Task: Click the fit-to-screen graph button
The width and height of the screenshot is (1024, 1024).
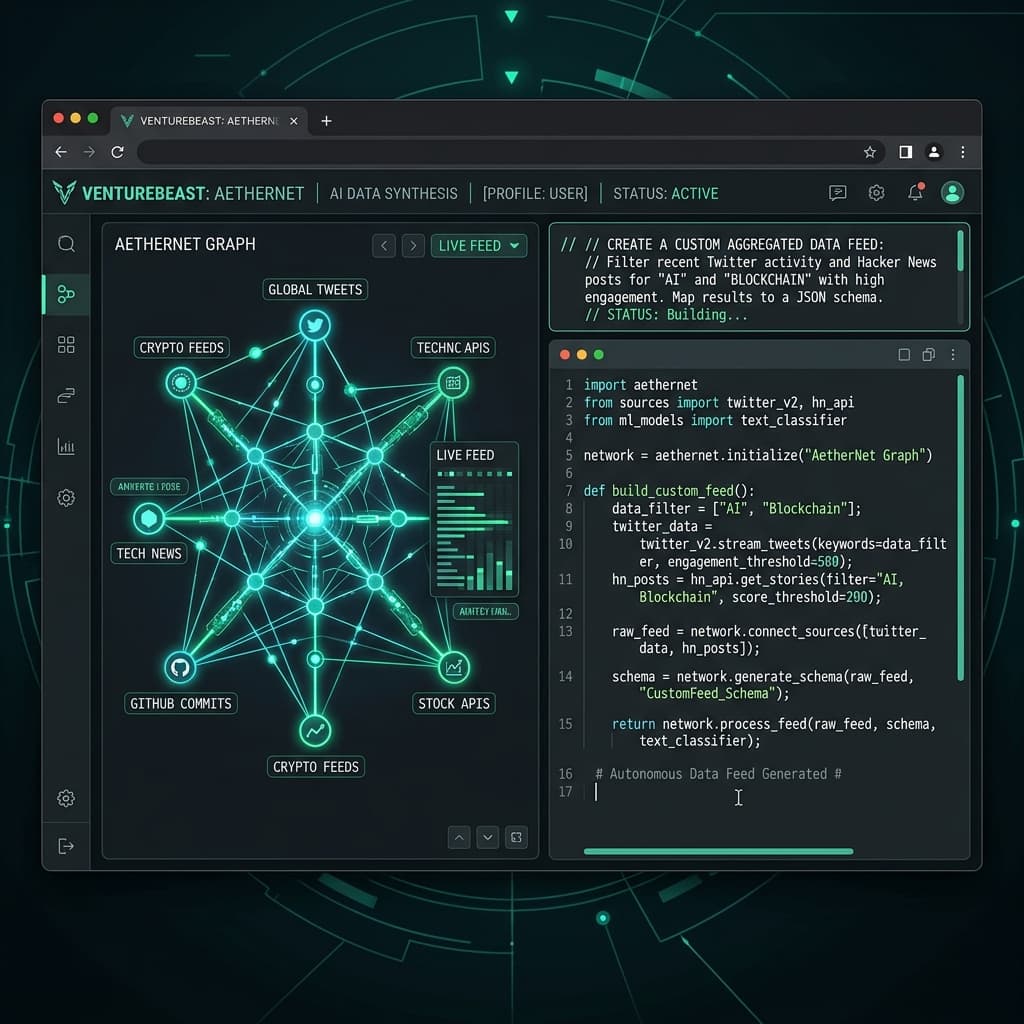Action: click(517, 837)
